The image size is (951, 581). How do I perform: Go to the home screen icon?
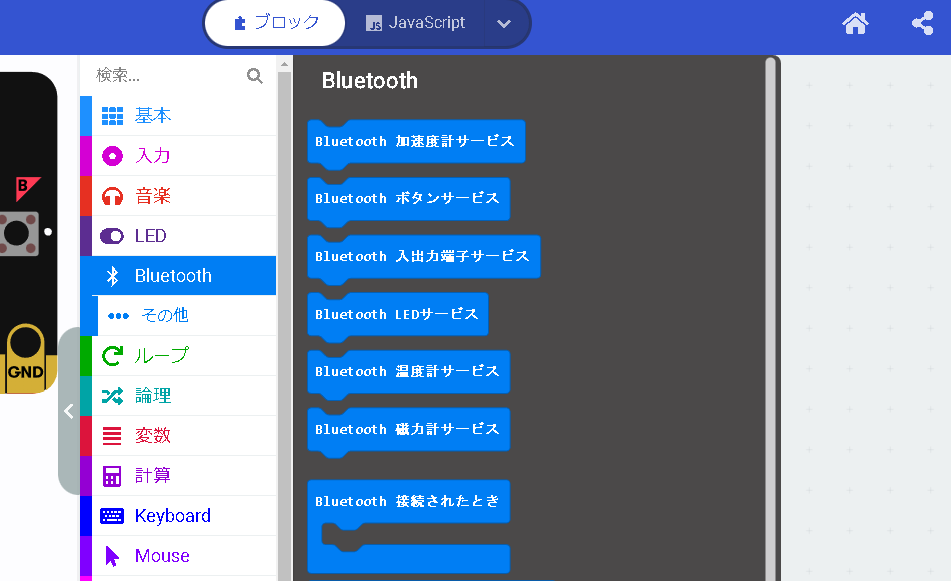pos(855,24)
